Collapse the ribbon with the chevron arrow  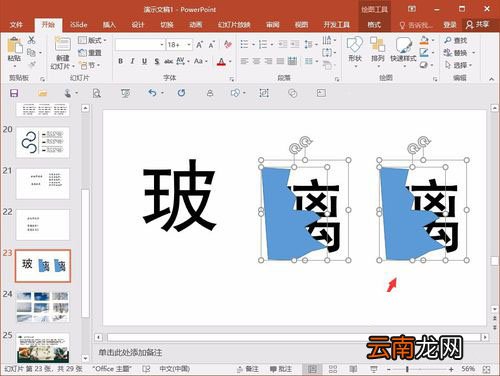coord(491,79)
